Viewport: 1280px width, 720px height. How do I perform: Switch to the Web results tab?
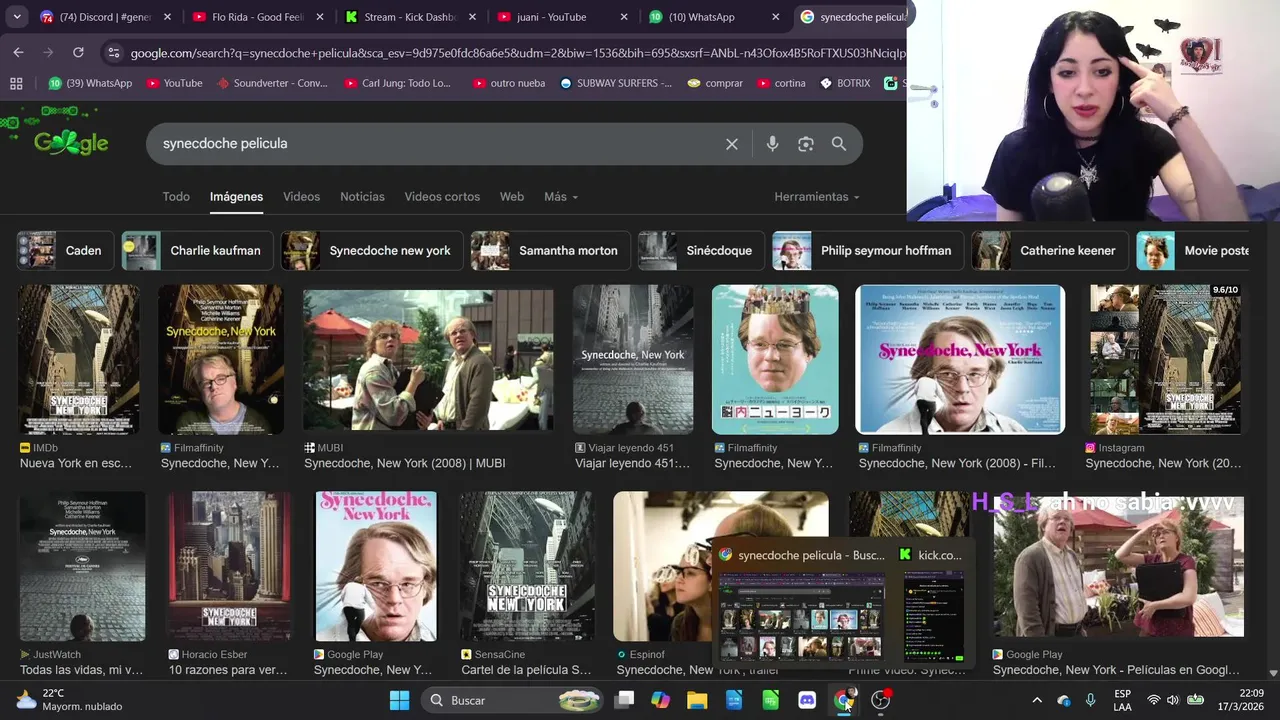pyautogui.click(x=512, y=197)
